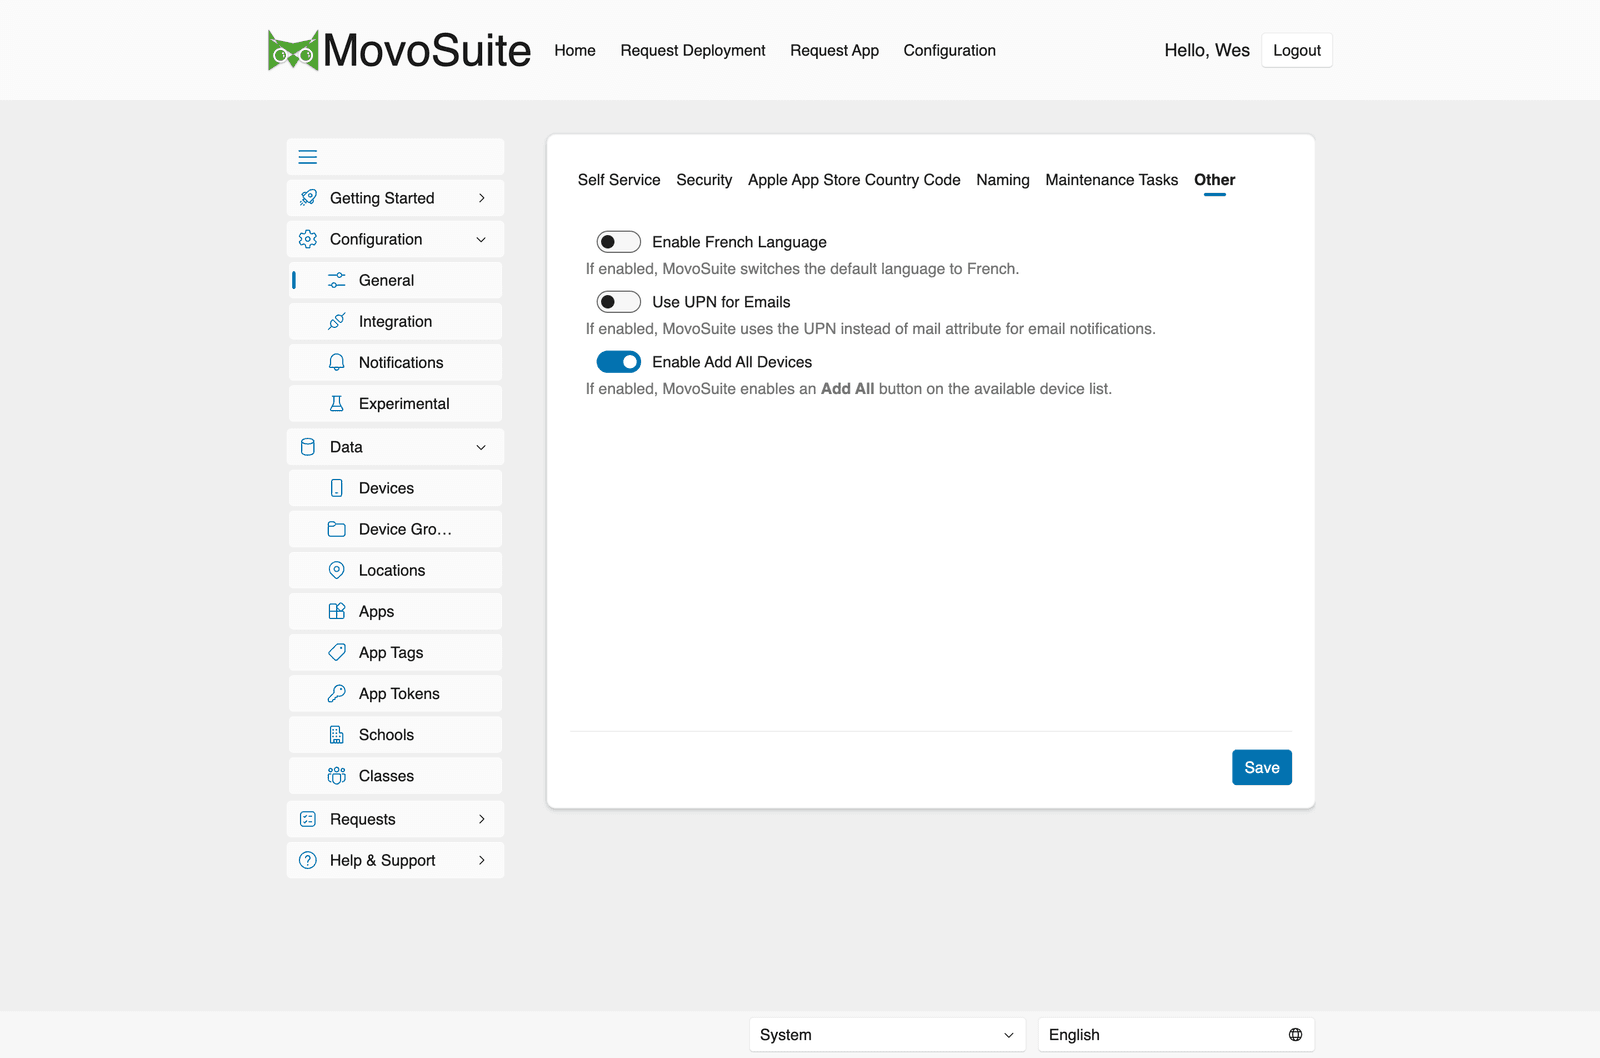This screenshot has height=1058, width=1600.
Task: Expand the Getting Started section
Action: (395, 198)
